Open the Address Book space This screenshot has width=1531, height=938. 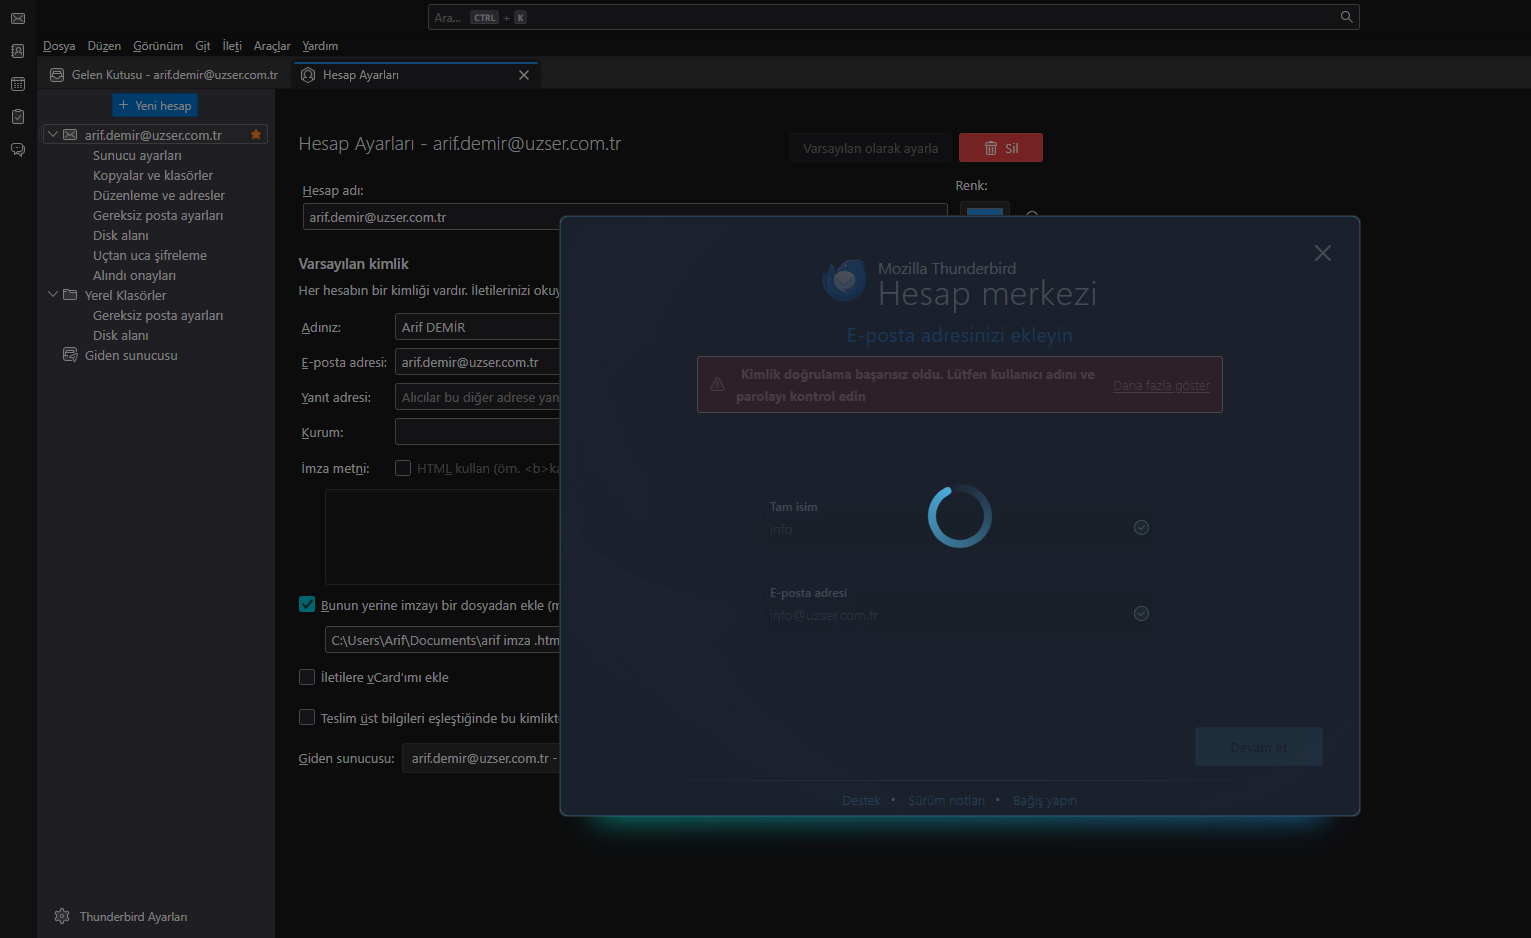click(18, 51)
